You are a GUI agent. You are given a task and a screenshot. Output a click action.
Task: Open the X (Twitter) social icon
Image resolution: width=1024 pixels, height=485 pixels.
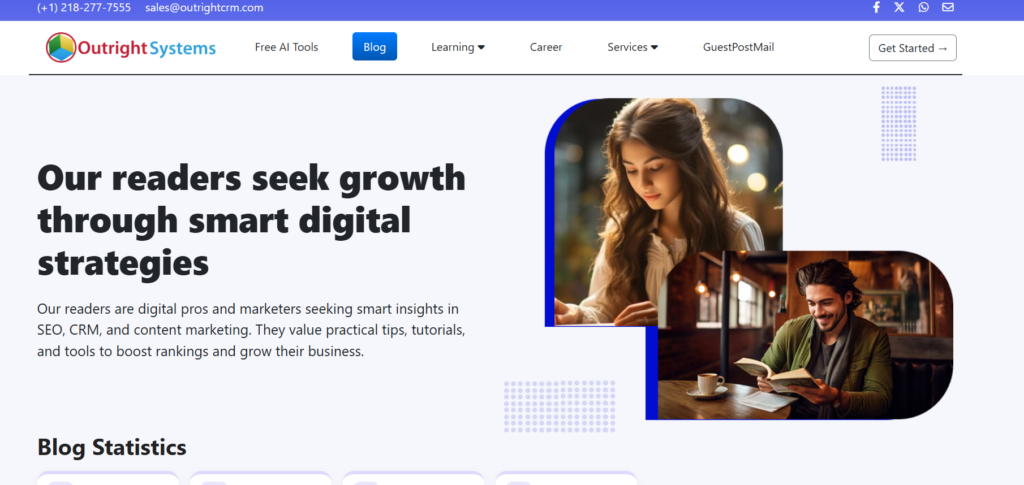[x=899, y=7]
